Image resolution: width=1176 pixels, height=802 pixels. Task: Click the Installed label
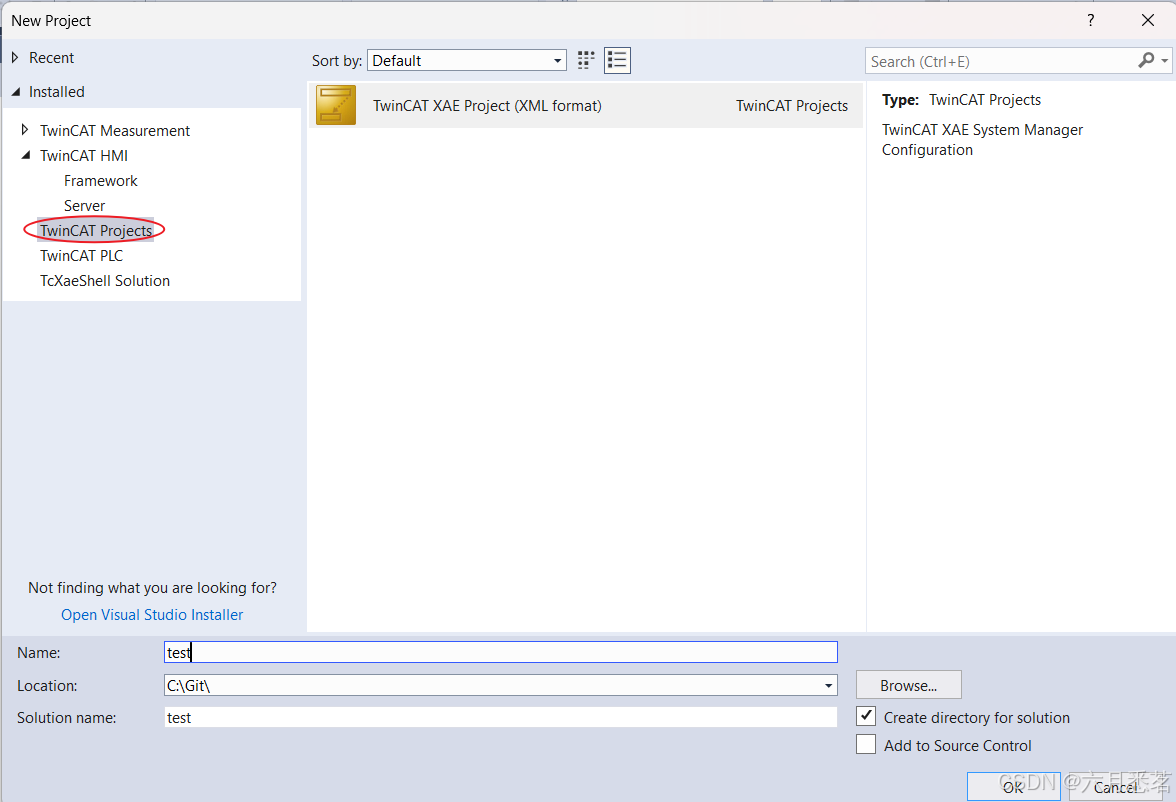[x=56, y=92]
